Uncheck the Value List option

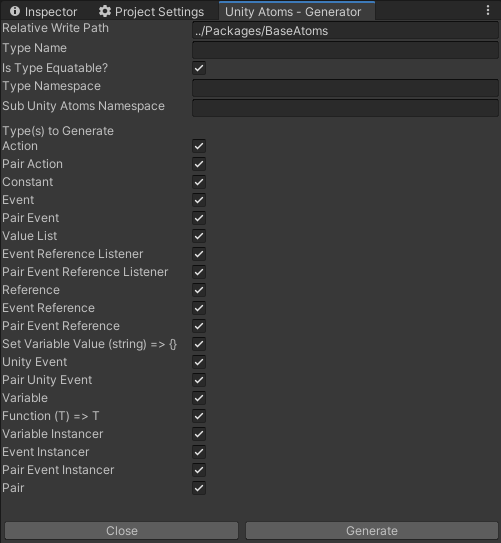coord(199,236)
